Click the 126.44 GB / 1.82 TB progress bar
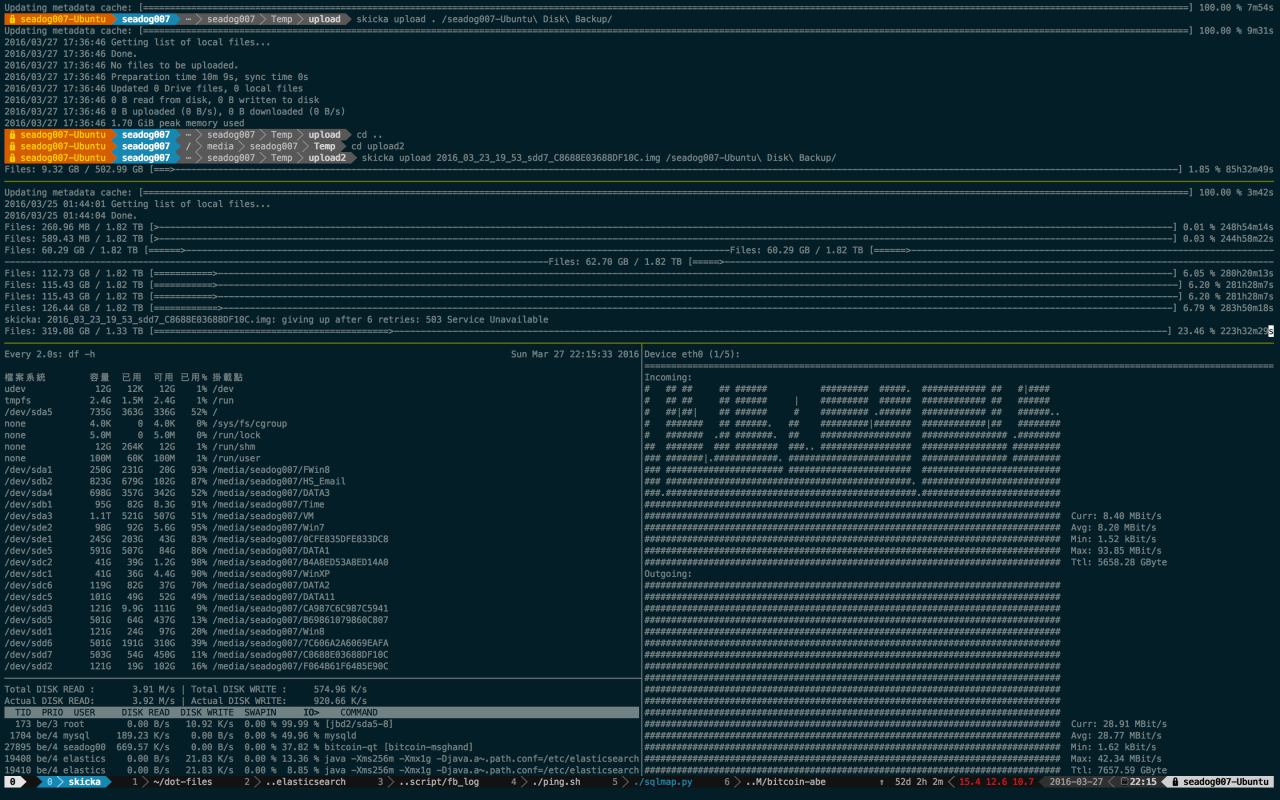Viewport: 1280px width, 800px height. point(639,308)
